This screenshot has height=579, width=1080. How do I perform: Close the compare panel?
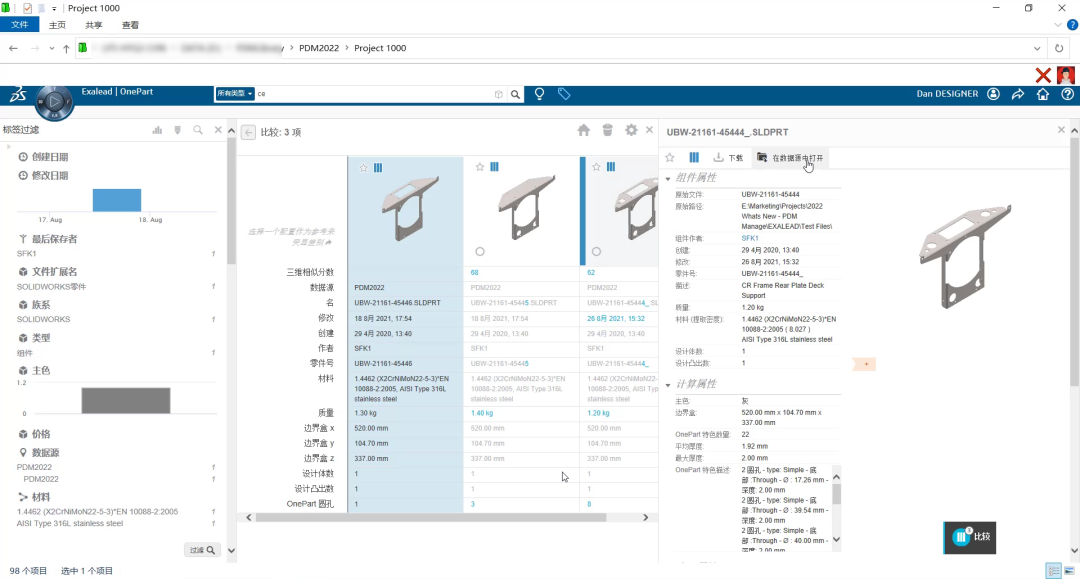tap(650, 130)
